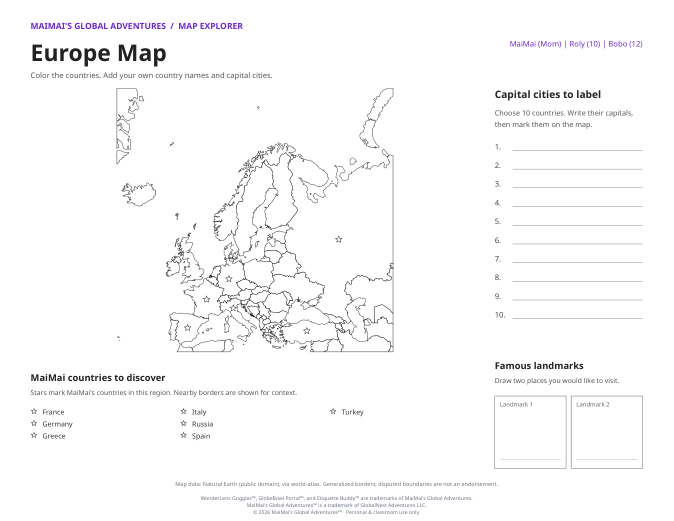Click the Natural Earth map data credit line
The height and width of the screenshot is (521, 674).
(337, 484)
